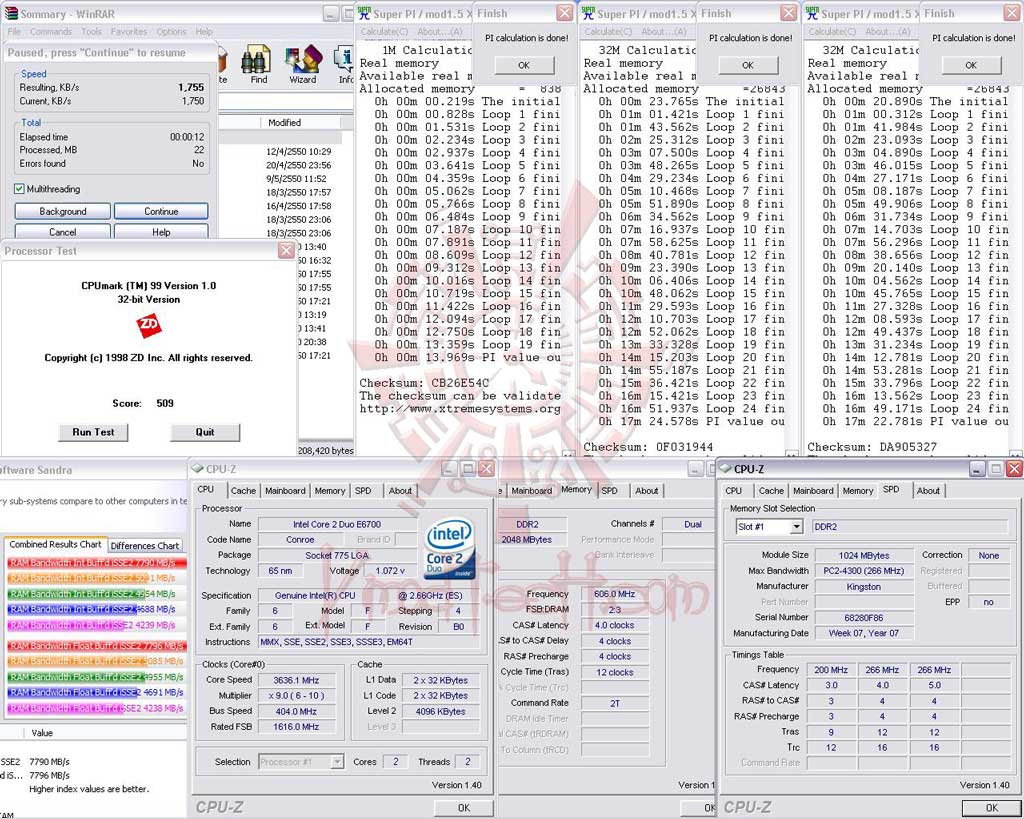Click Cancel in the WinRAR progress dialog
This screenshot has width=1024, height=819.
coord(63,231)
